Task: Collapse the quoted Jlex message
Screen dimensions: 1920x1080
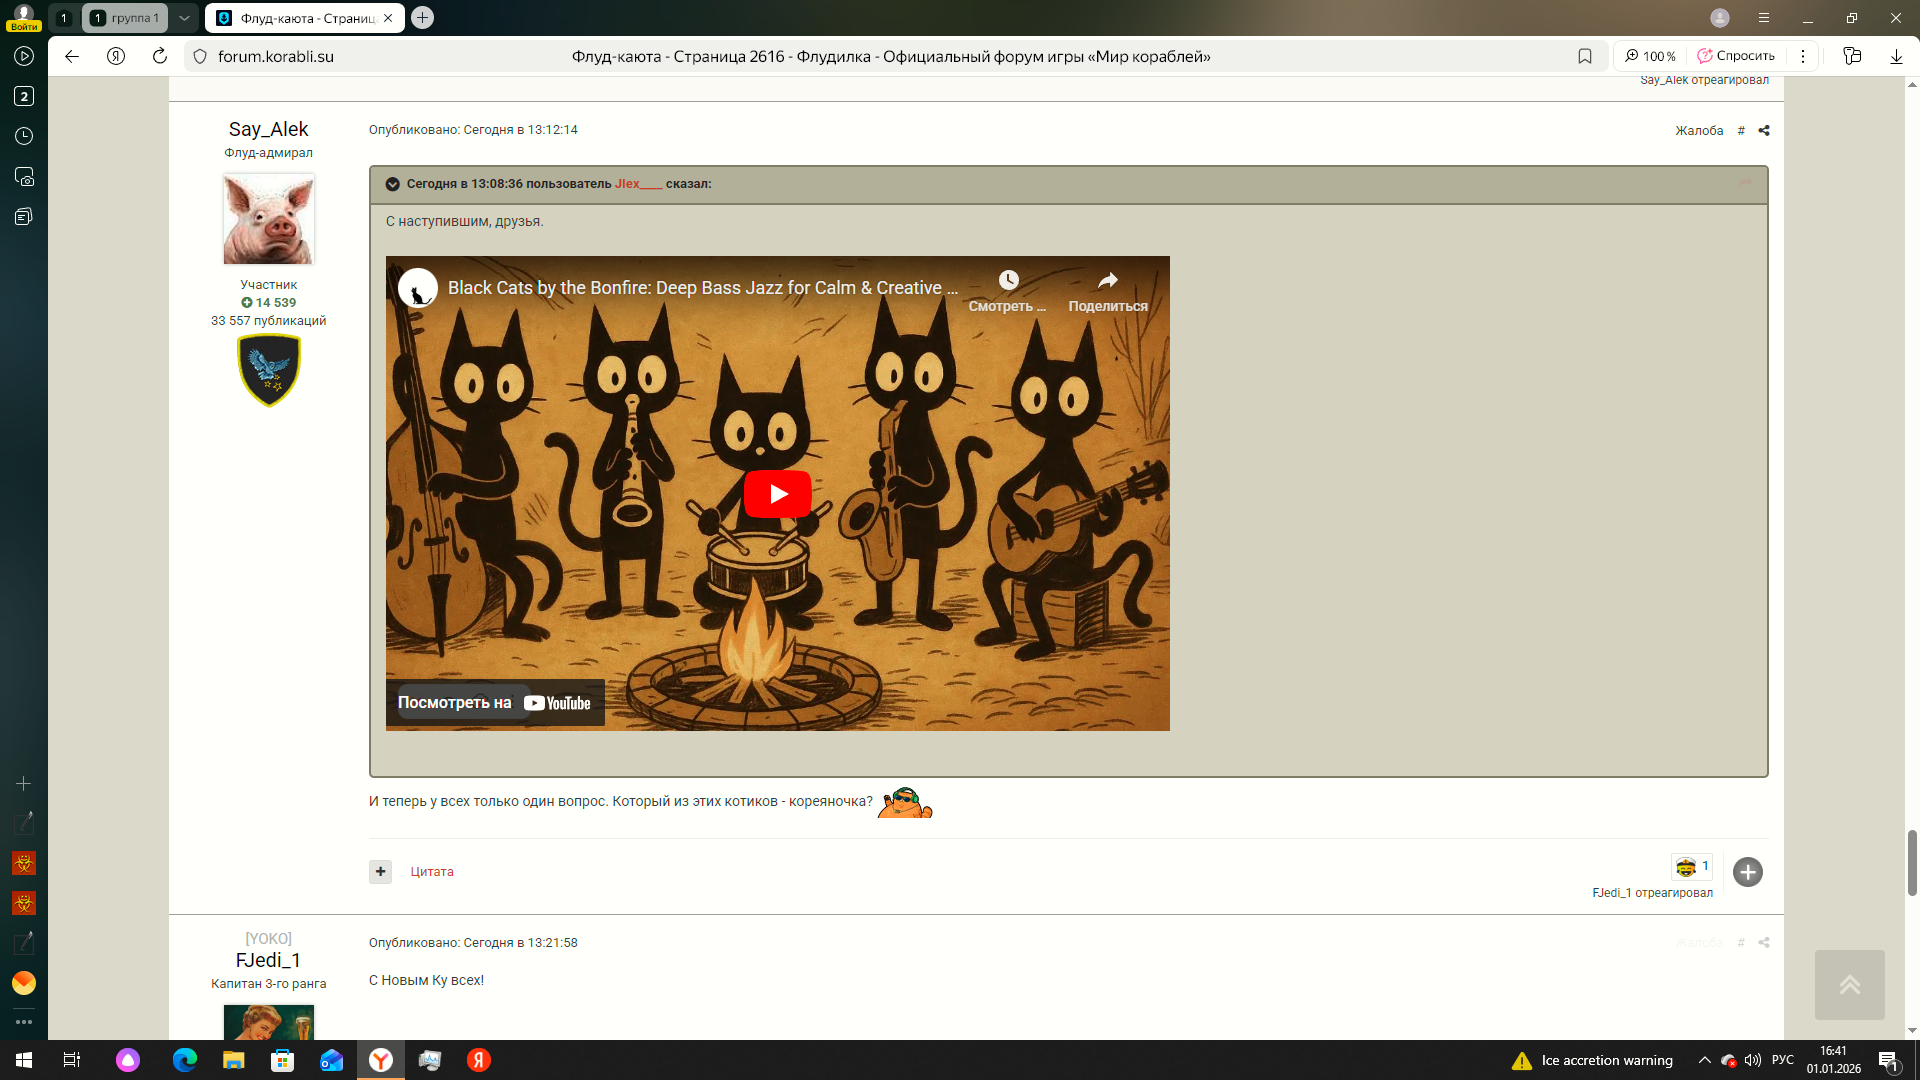Action: [392, 184]
